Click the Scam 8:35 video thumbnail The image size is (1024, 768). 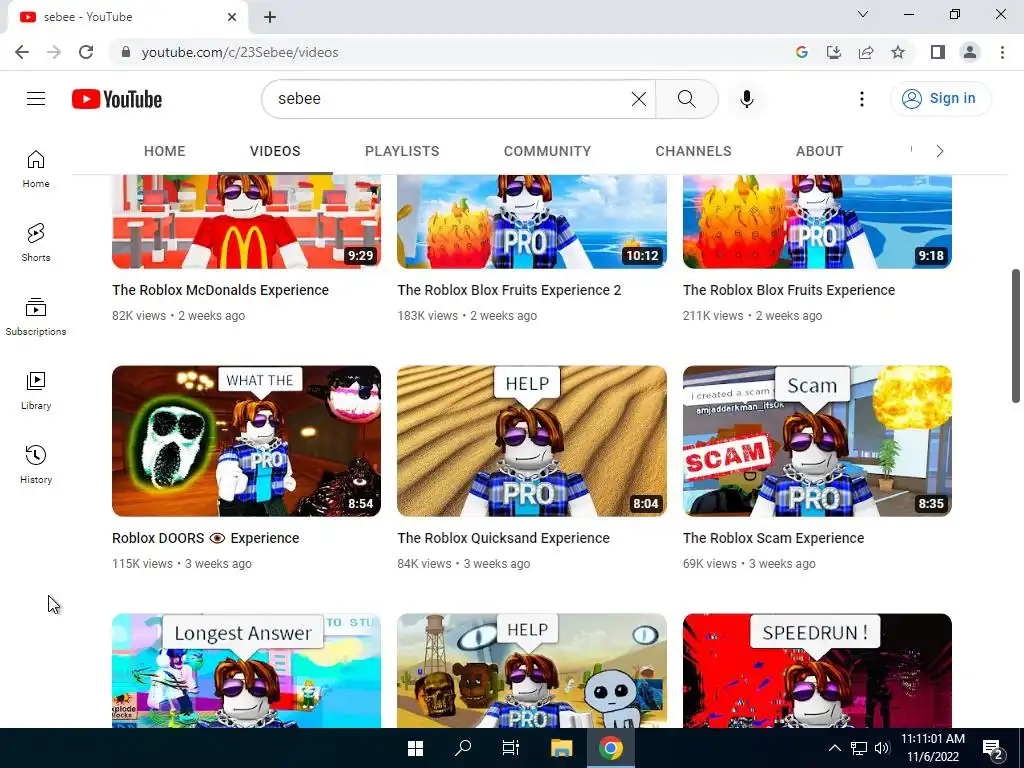pyautogui.click(x=817, y=441)
